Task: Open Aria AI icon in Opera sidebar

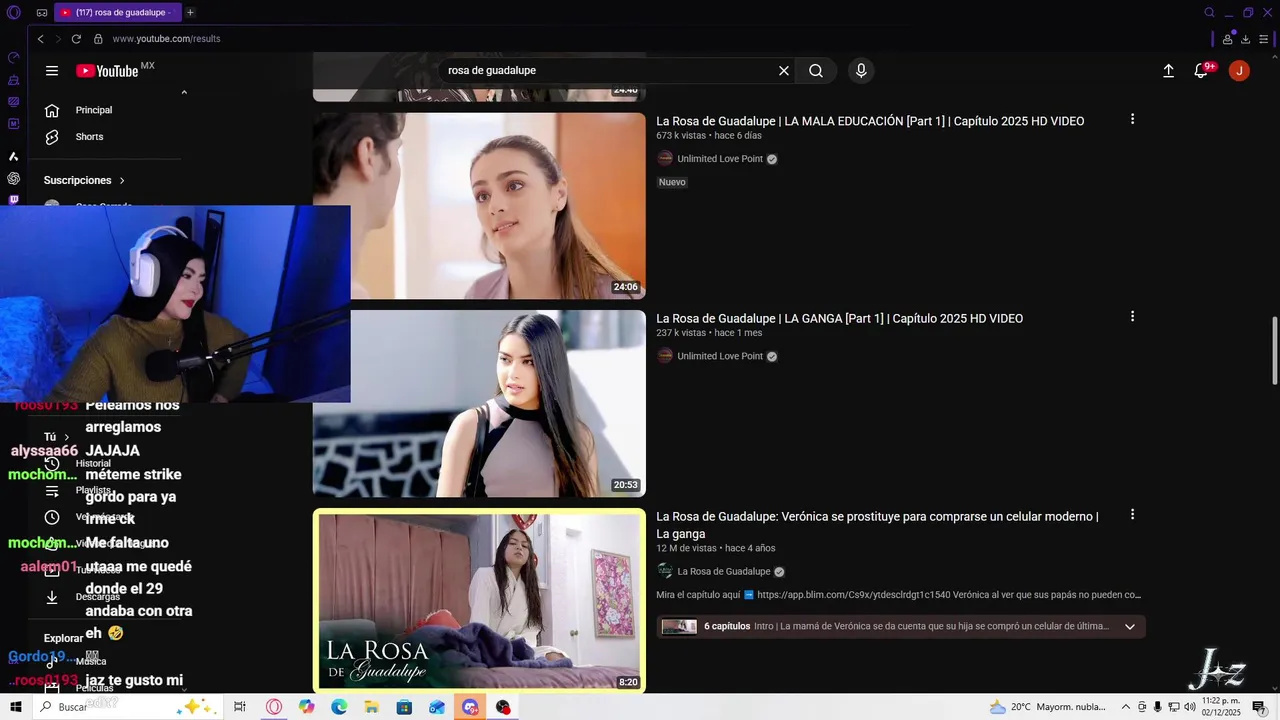Action: (13, 156)
